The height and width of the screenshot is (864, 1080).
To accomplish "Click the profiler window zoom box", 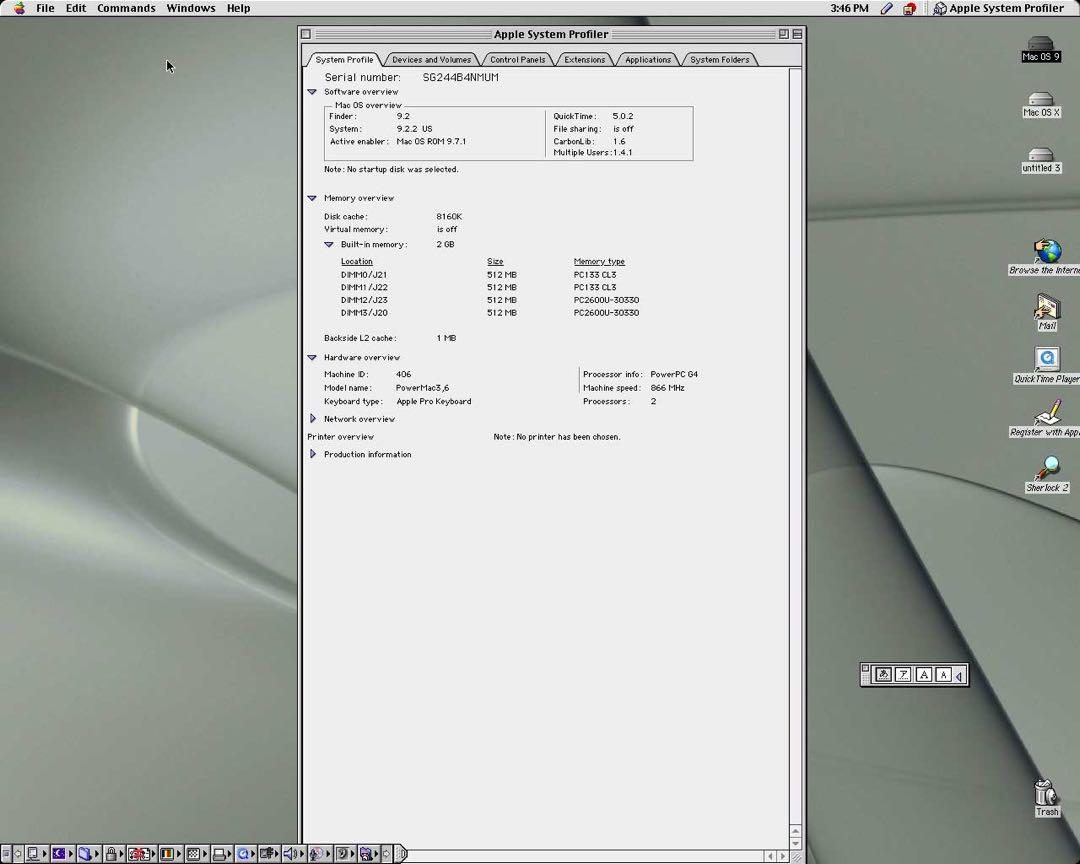I will click(x=783, y=34).
